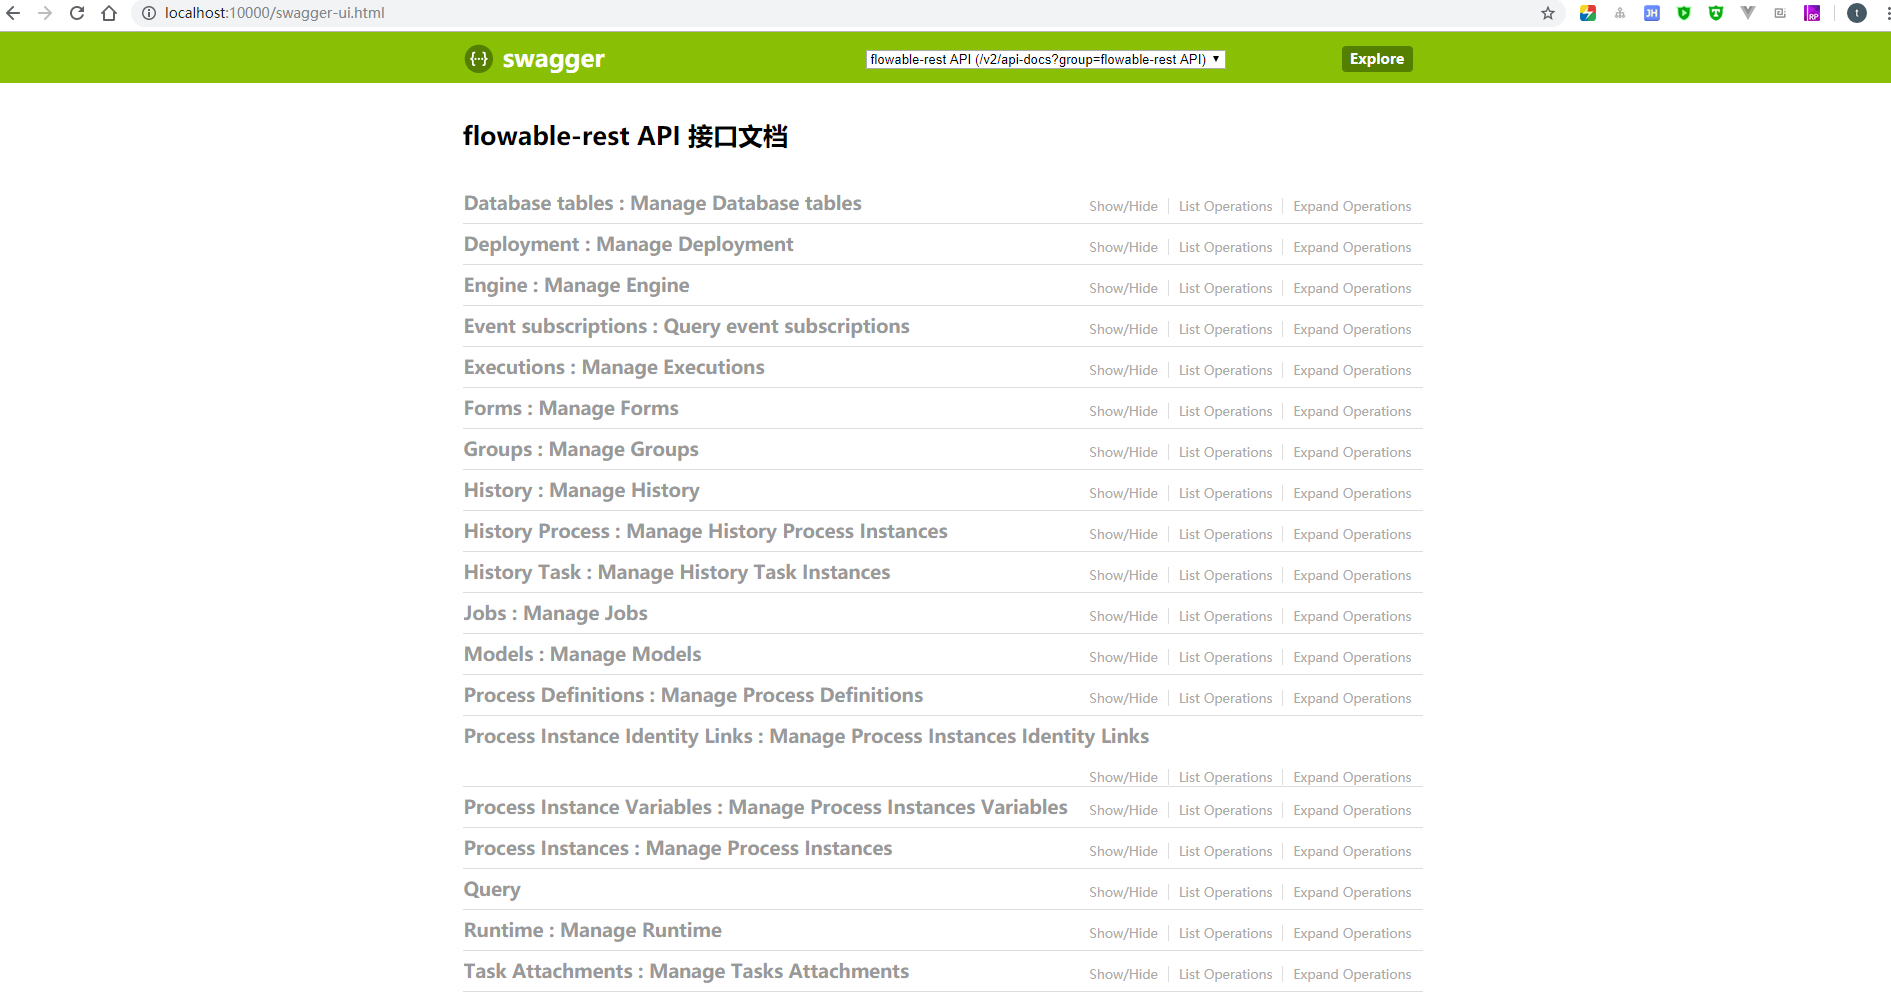
Task: Toggle Show/Hide for Event subscriptions
Action: pos(1123,329)
